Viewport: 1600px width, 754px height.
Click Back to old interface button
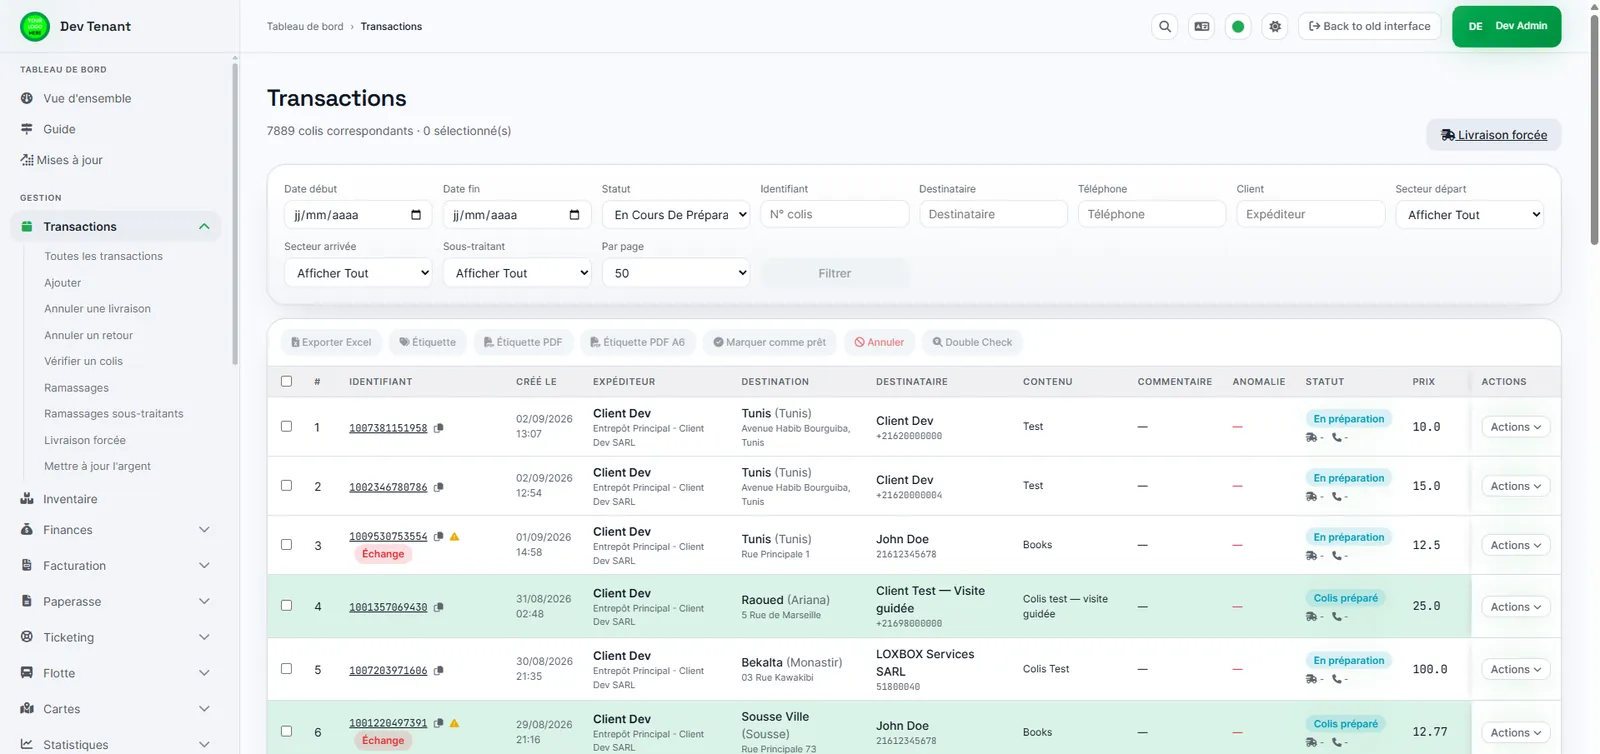1370,27
